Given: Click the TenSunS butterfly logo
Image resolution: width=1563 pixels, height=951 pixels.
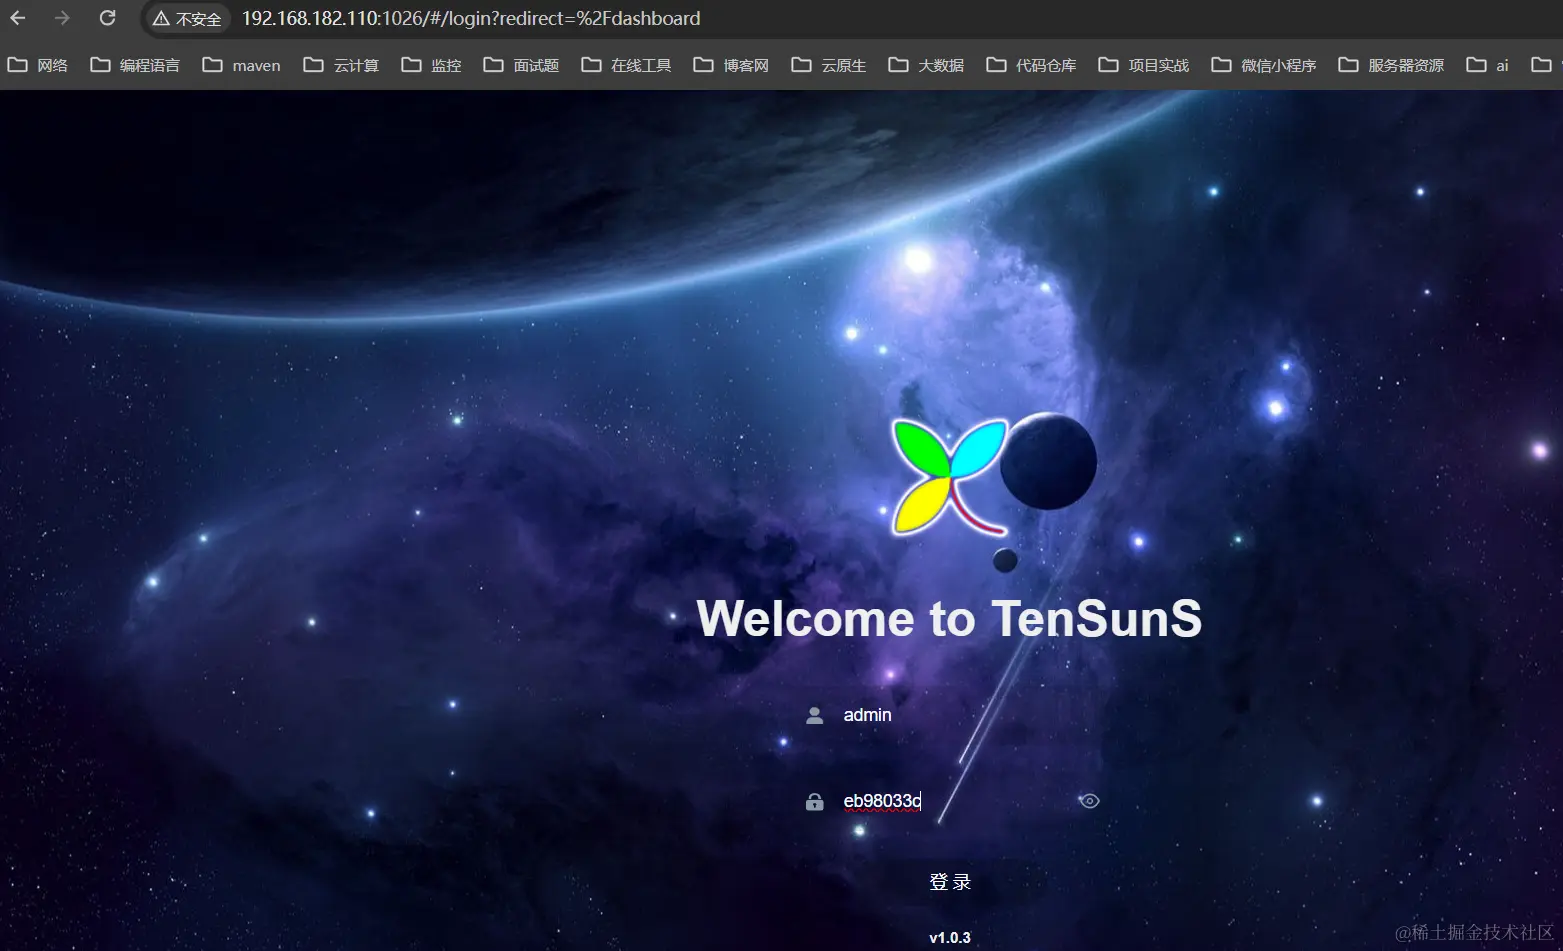Looking at the screenshot, I should pyautogui.click(x=950, y=476).
